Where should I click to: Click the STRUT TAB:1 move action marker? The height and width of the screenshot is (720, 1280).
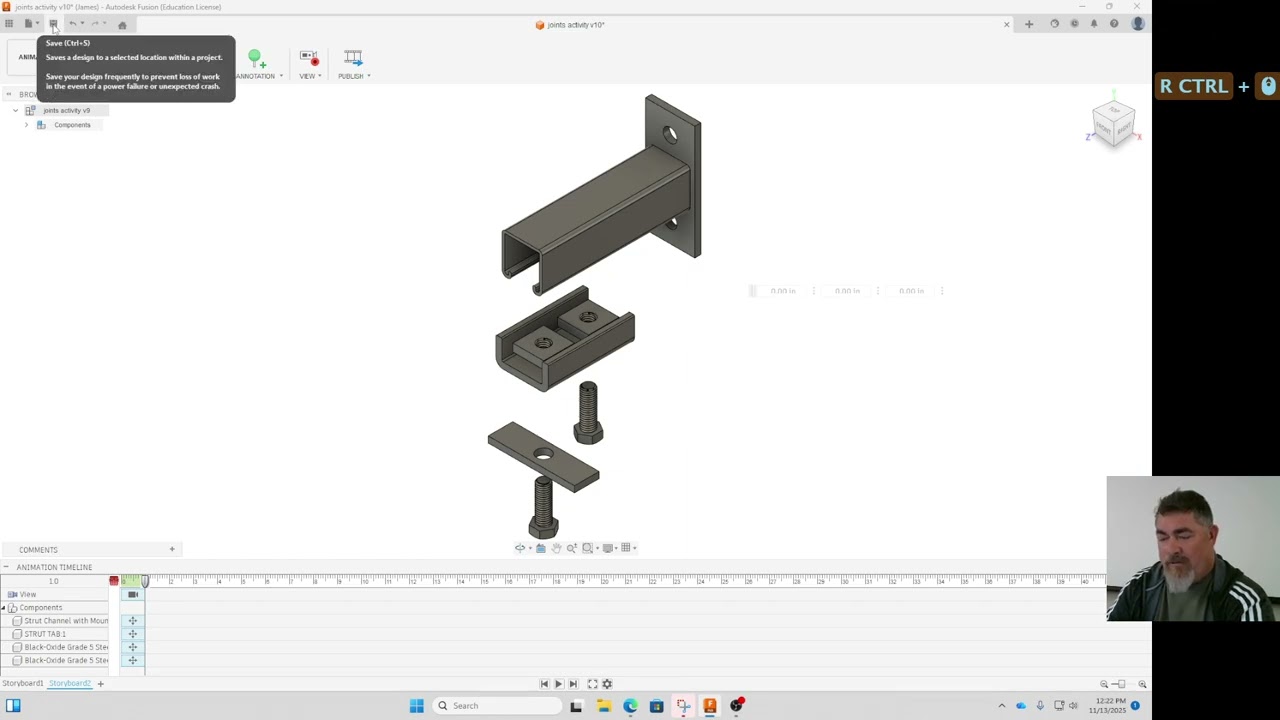(133, 634)
